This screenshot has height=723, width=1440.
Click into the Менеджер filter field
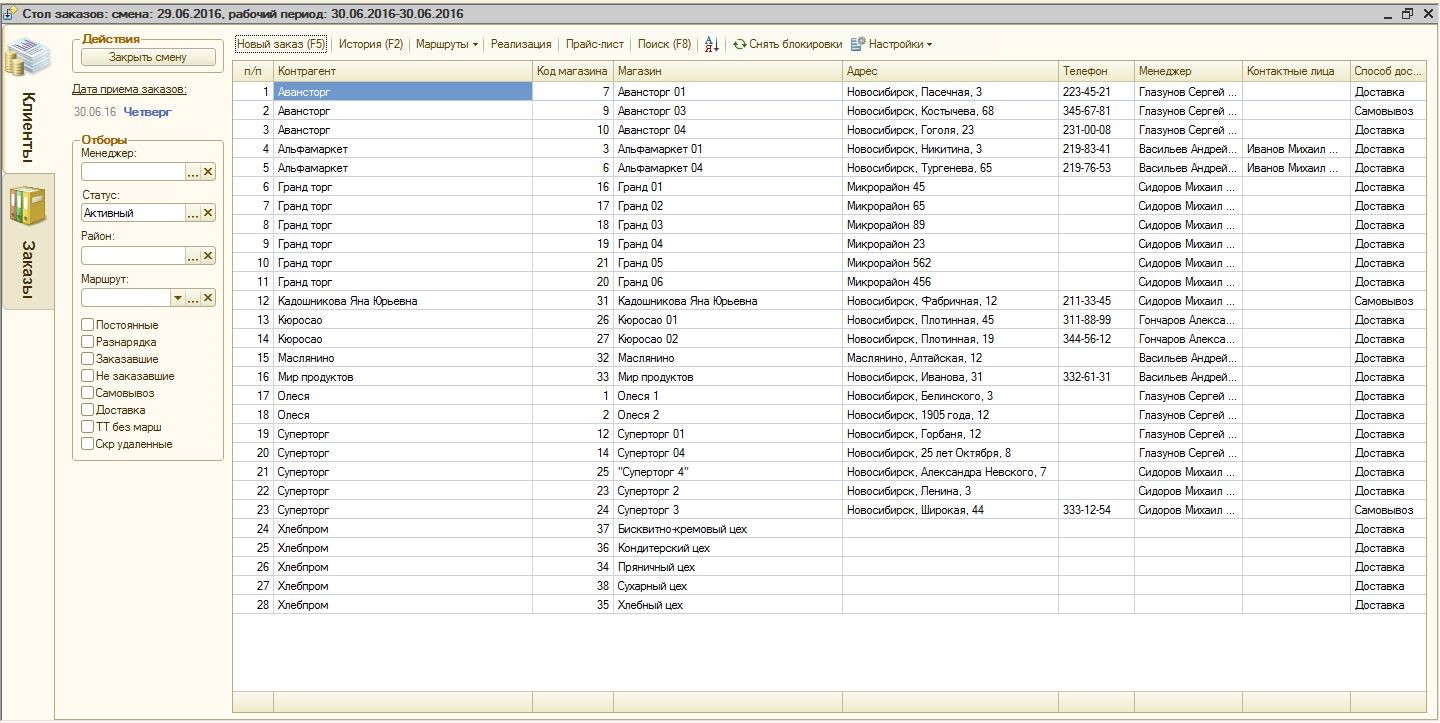point(134,172)
